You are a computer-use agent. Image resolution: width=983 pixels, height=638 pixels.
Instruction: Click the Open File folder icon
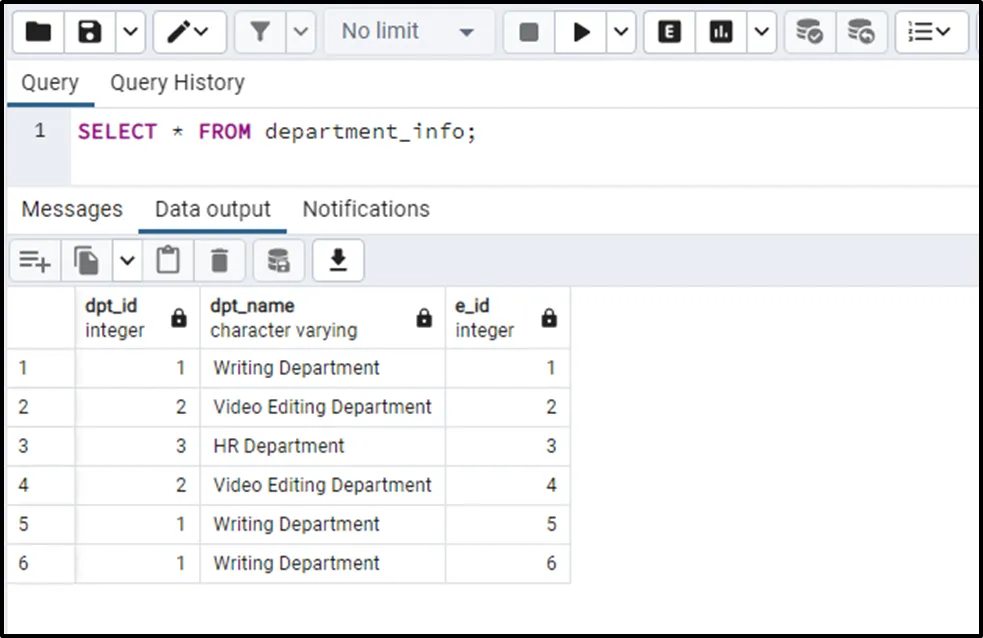[38, 32]
